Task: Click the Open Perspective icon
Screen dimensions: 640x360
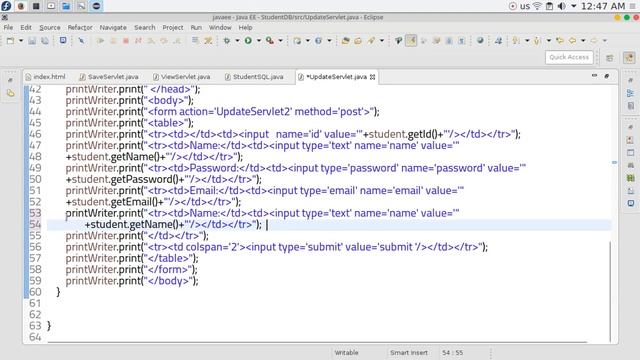Action: 610,58
